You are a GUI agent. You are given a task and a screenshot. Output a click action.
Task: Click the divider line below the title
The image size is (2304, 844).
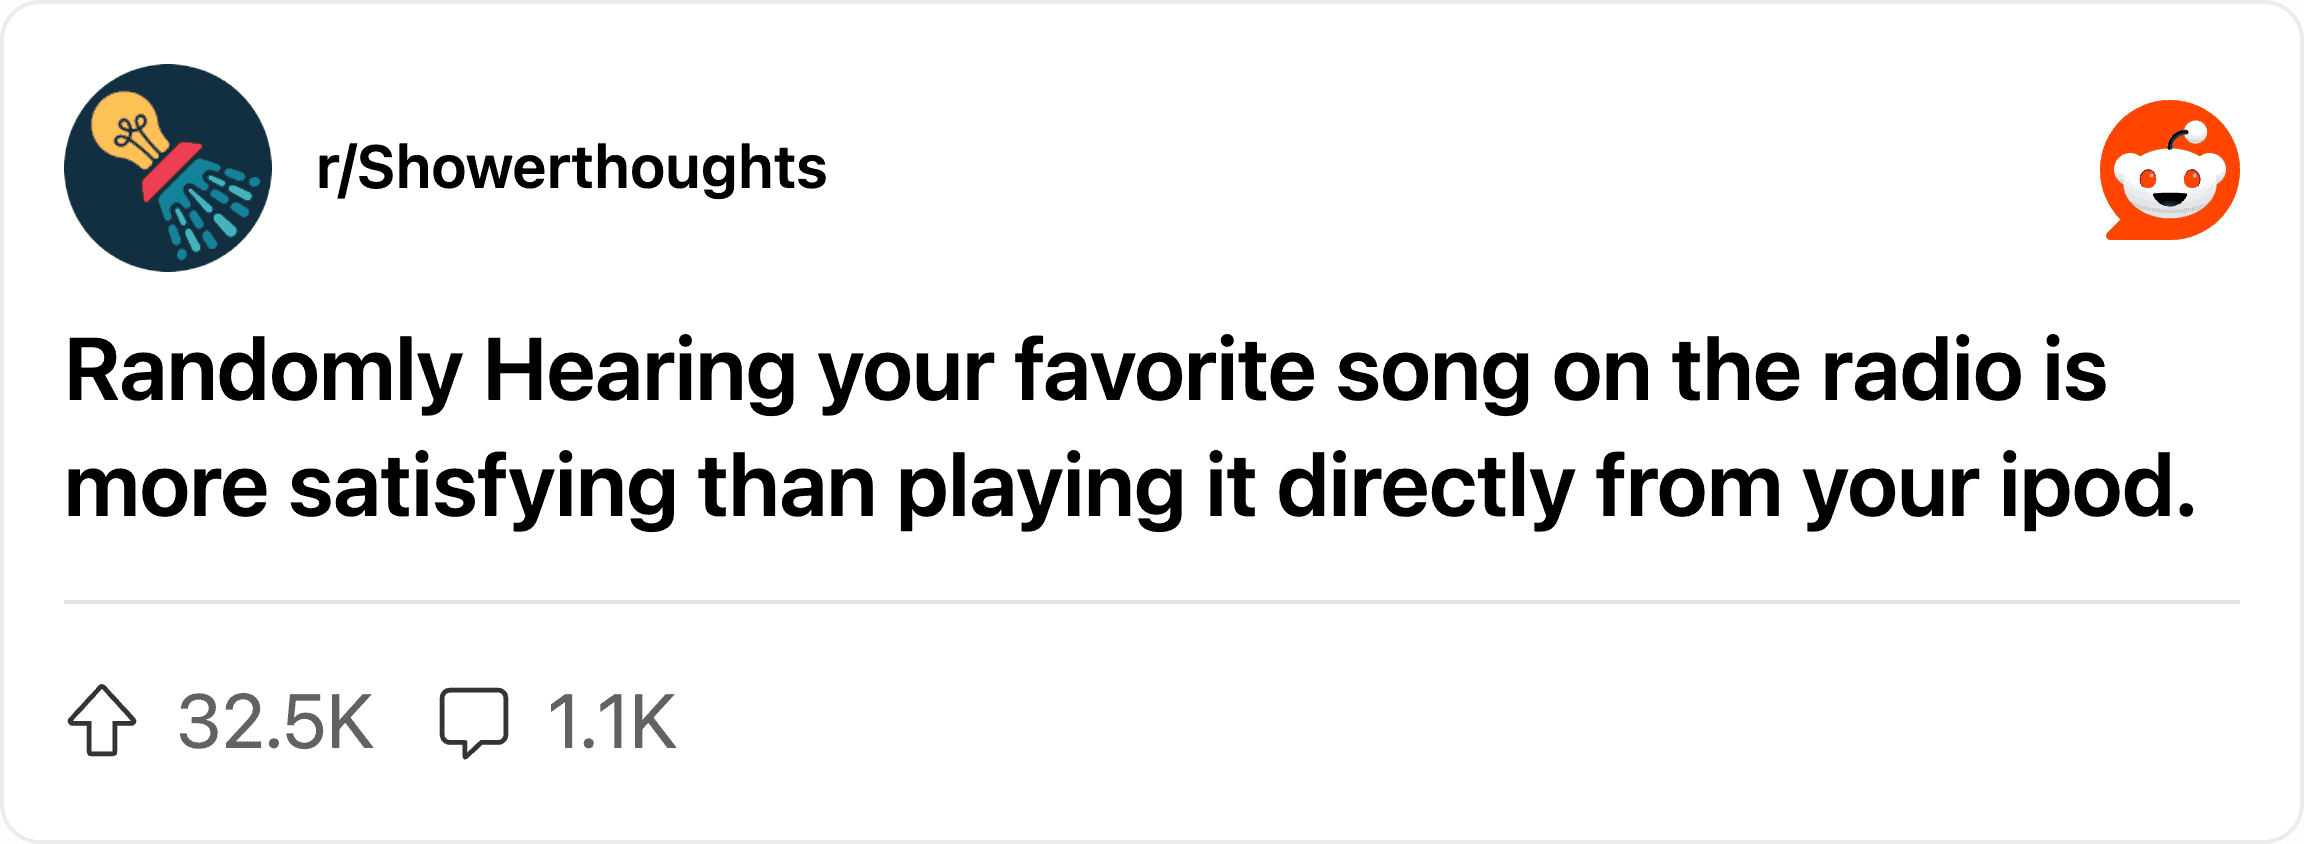[1152, 602]
